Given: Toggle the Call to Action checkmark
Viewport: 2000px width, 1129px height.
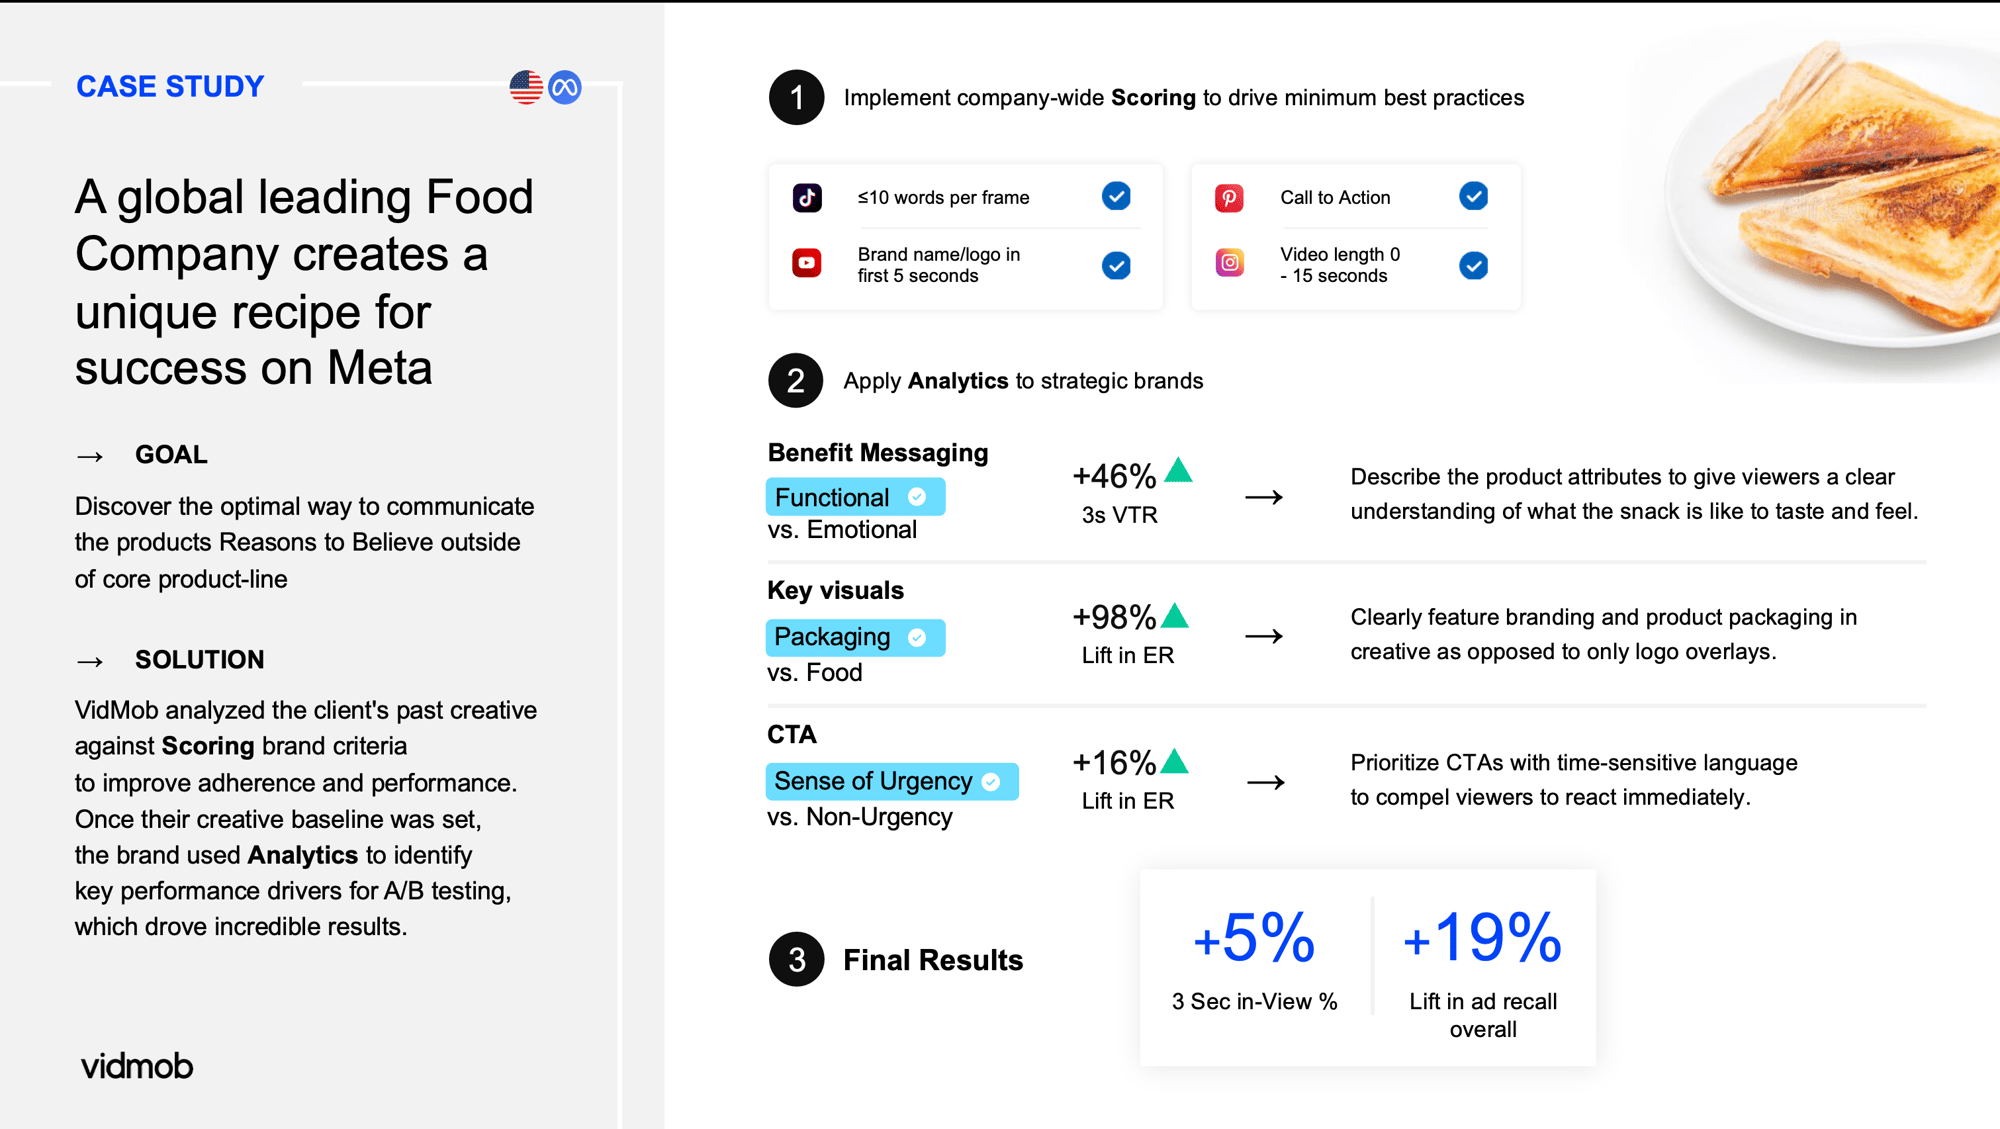Looking at the screenshot, I should pyautogui.click(x=1473, y=196).
